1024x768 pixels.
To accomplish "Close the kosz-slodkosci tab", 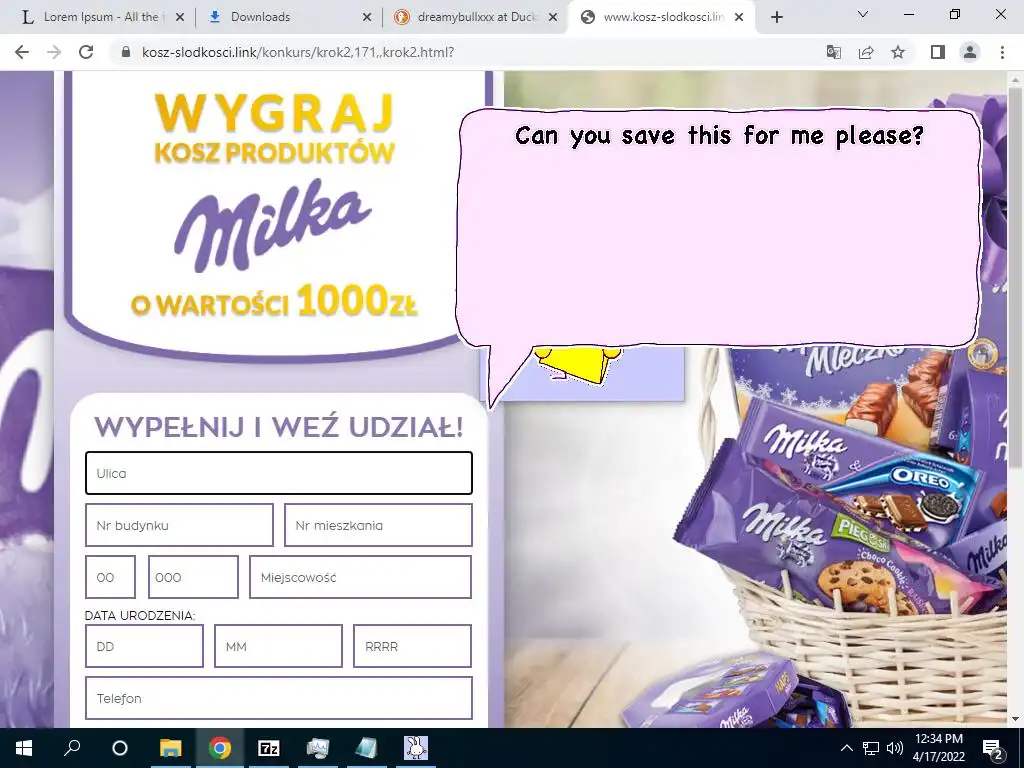I will (x=739, y=17).
